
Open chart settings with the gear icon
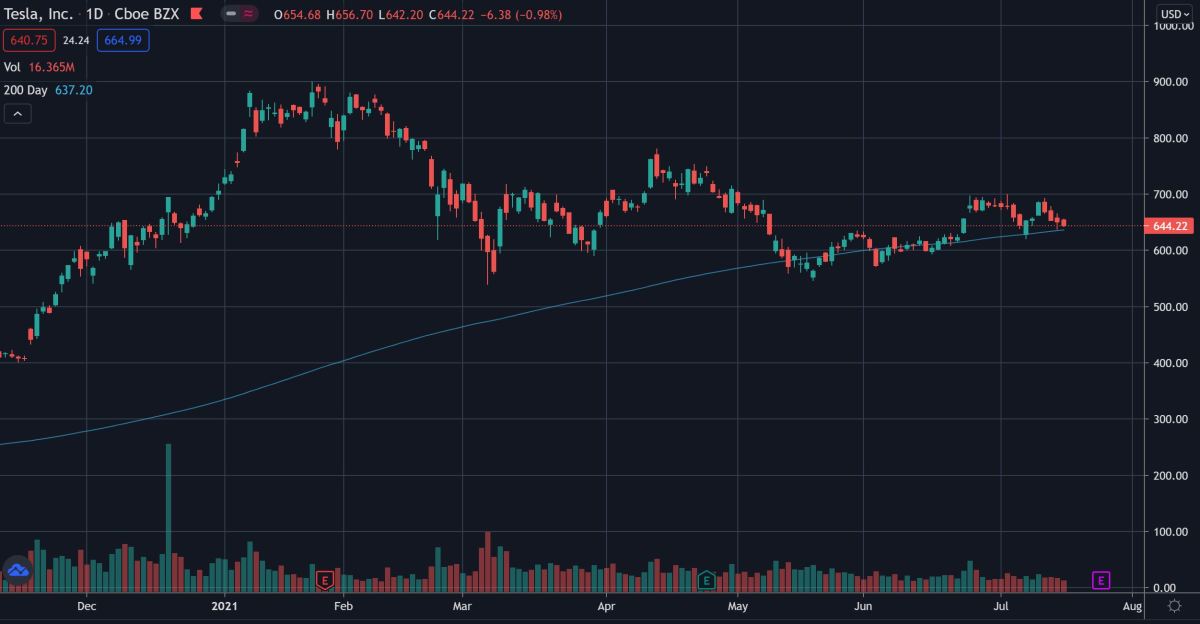tap(1174, 606)
